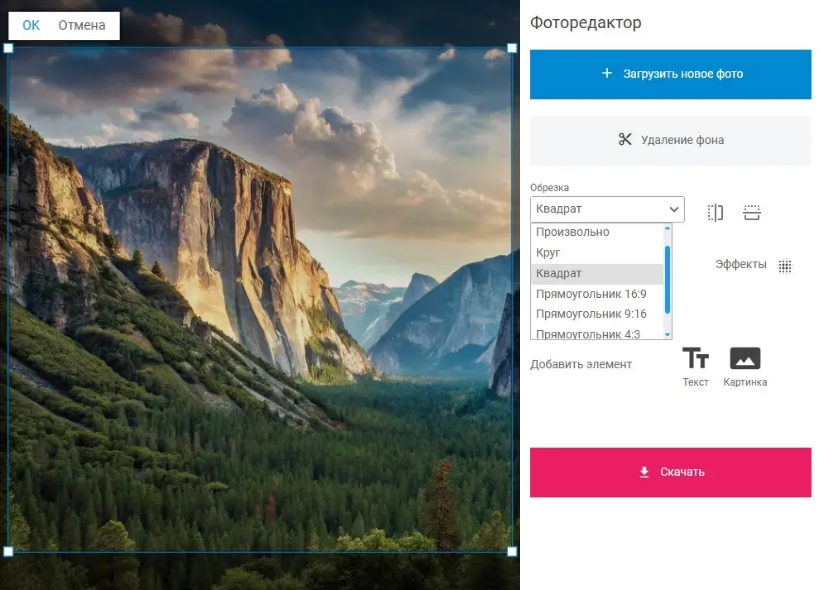Select Прямоугольник 16:9 crop shape
The height and width of the screenshot is (590, 820).
pyautogui.click(x=591, y=294)
